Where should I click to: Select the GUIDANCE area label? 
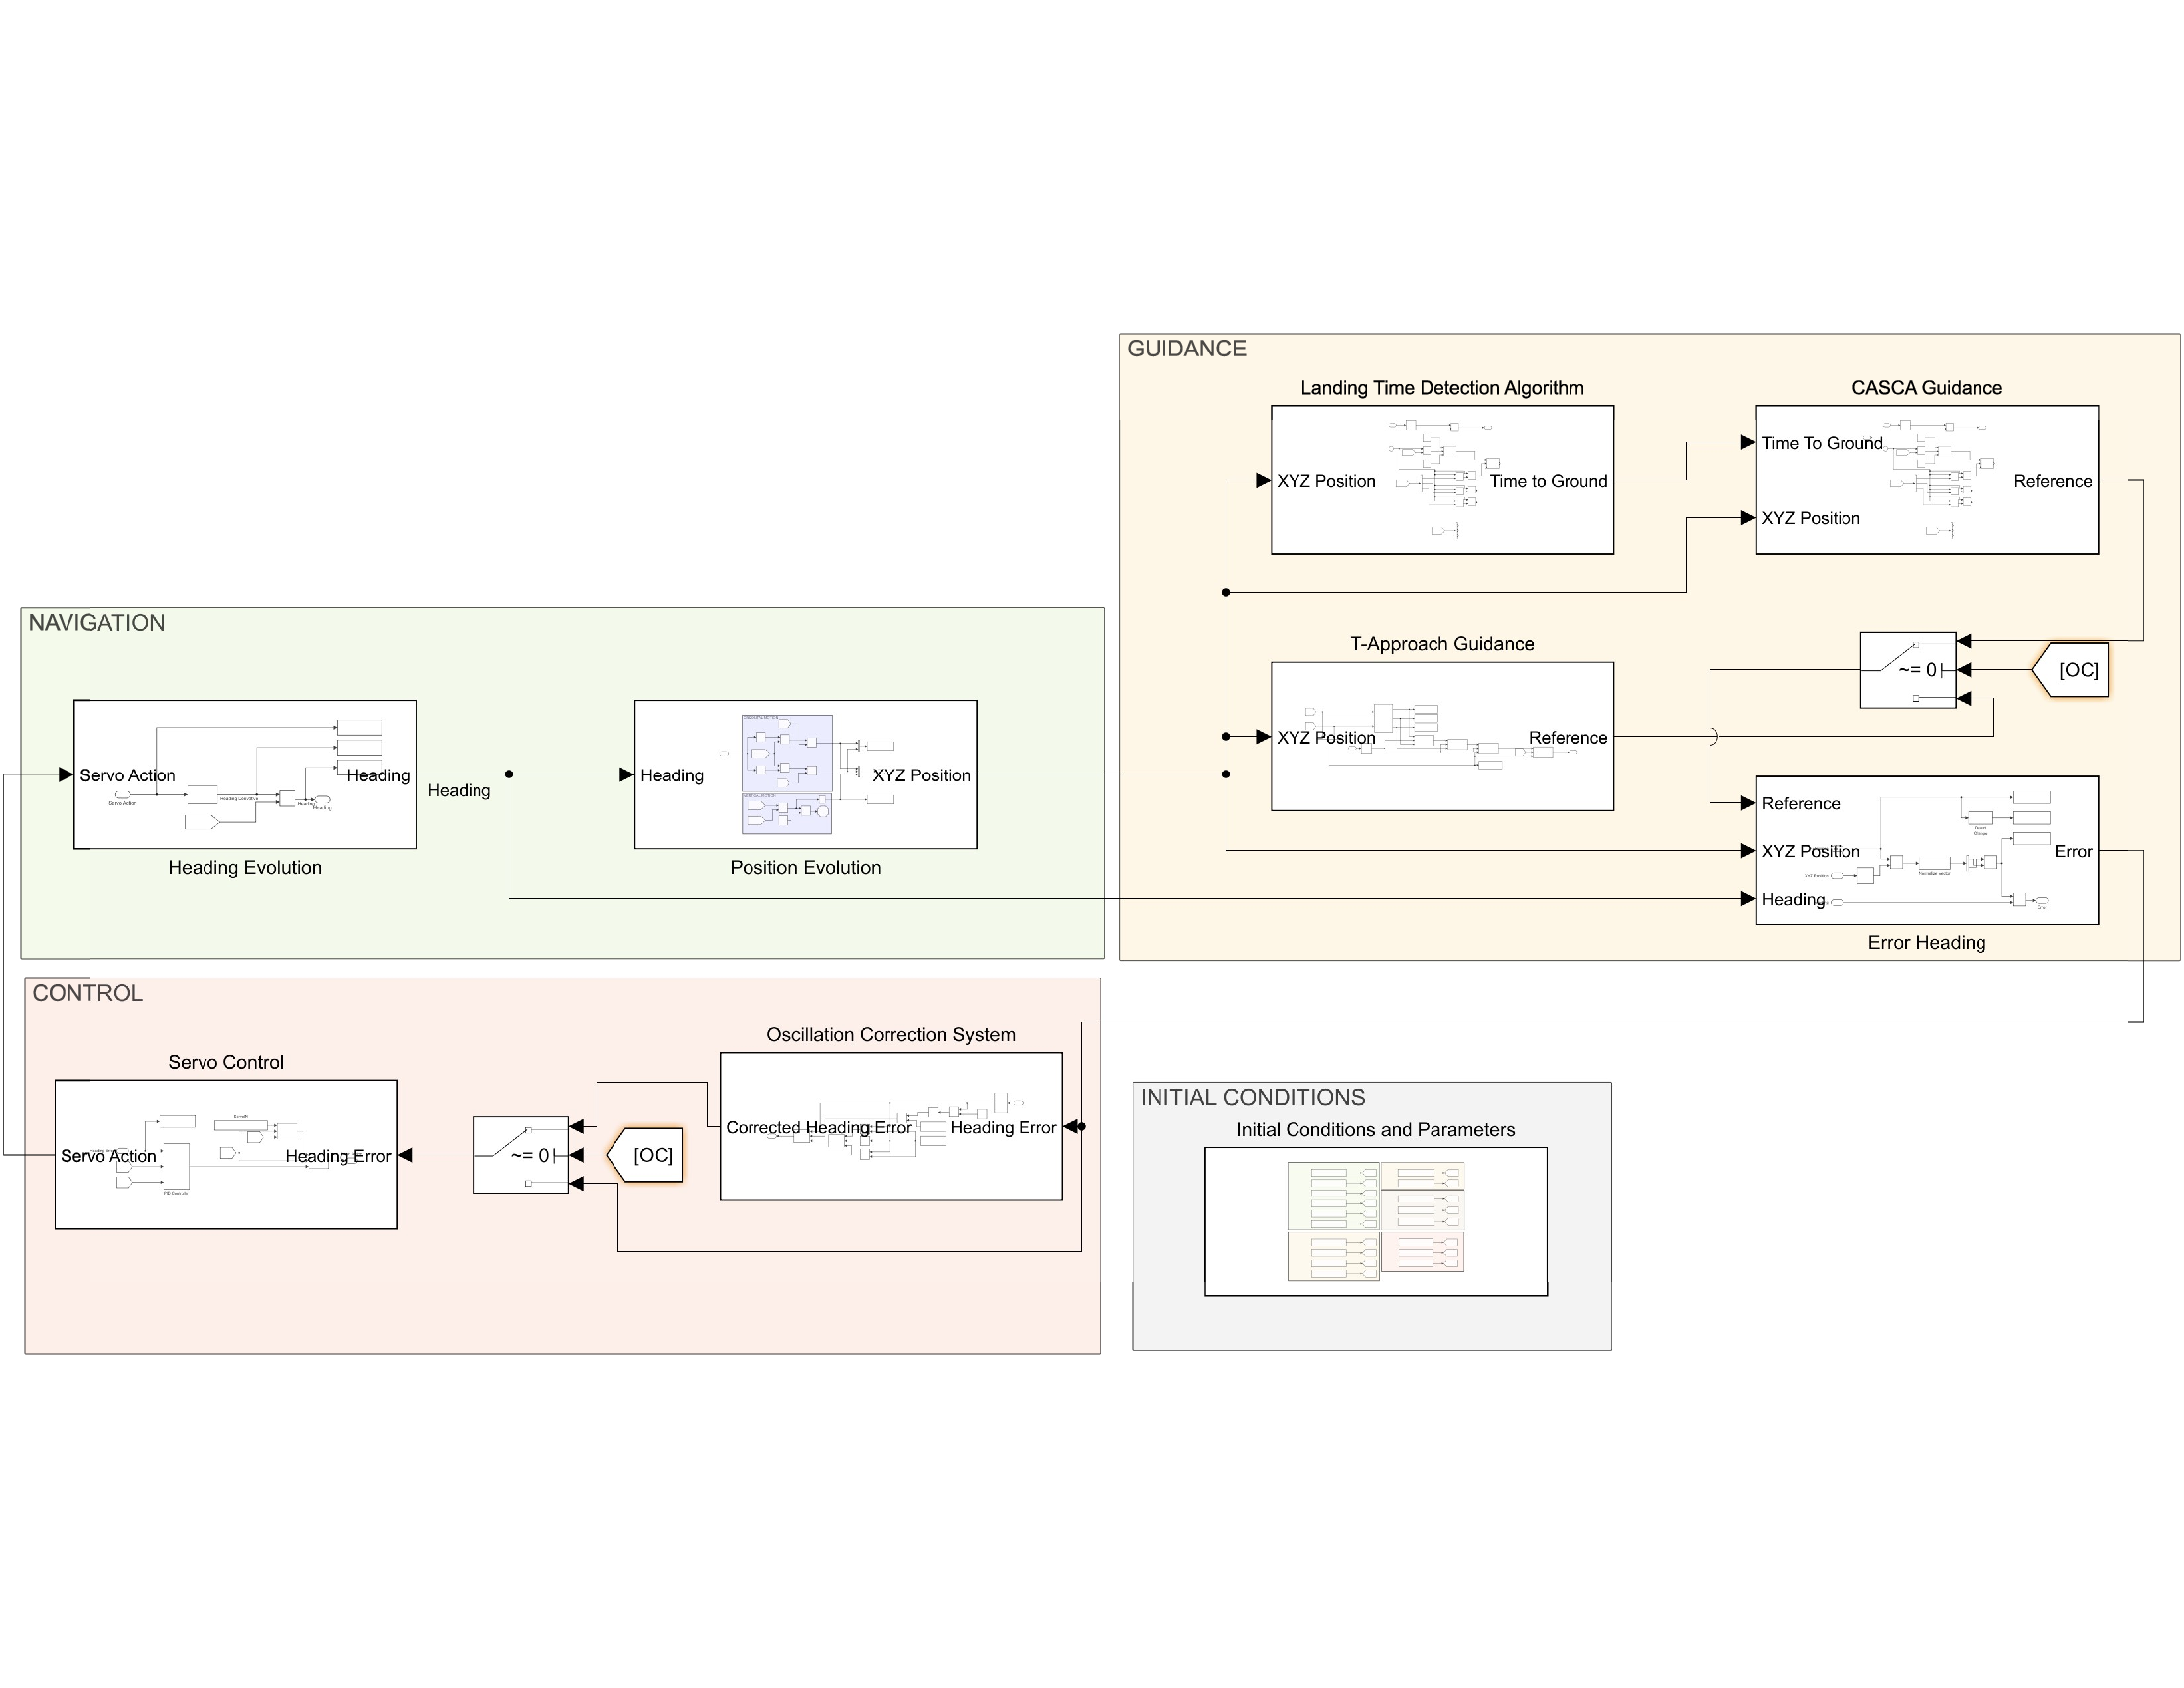(1187, 348)
